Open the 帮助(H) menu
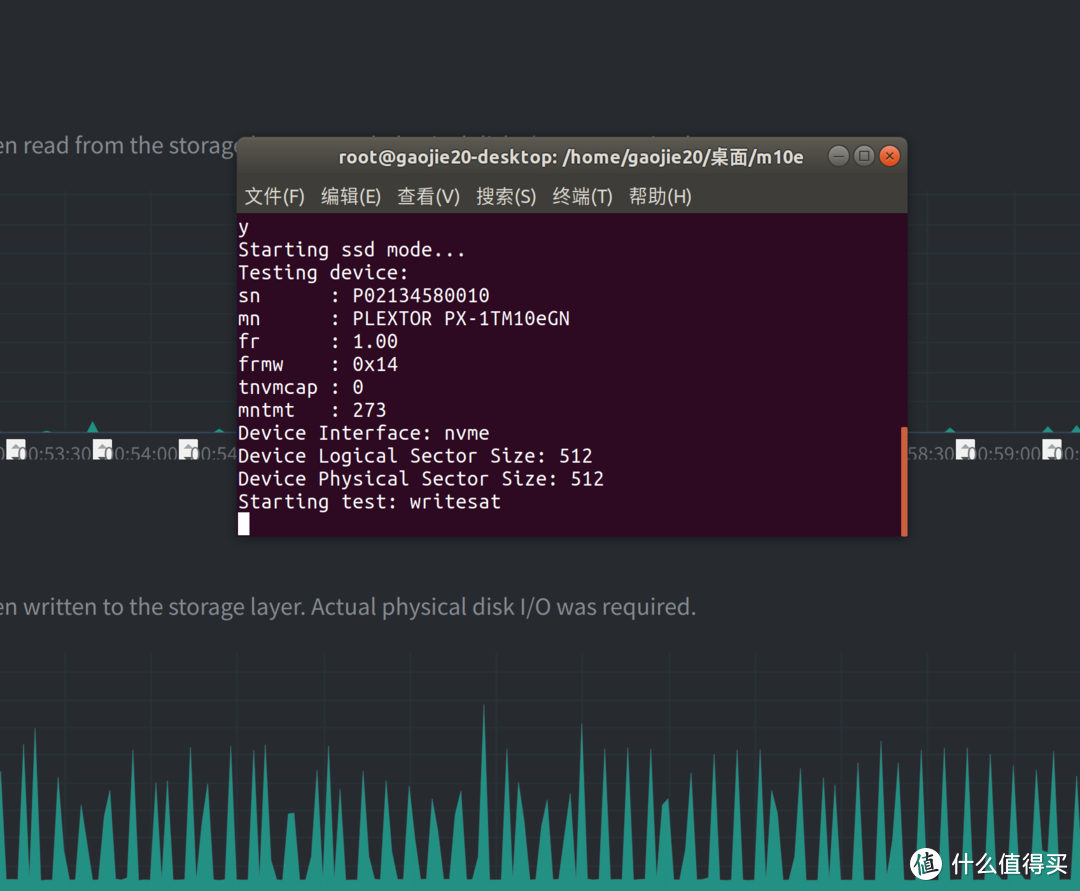The width and height of the screenshot is (1080, 891). click(660, 197)
